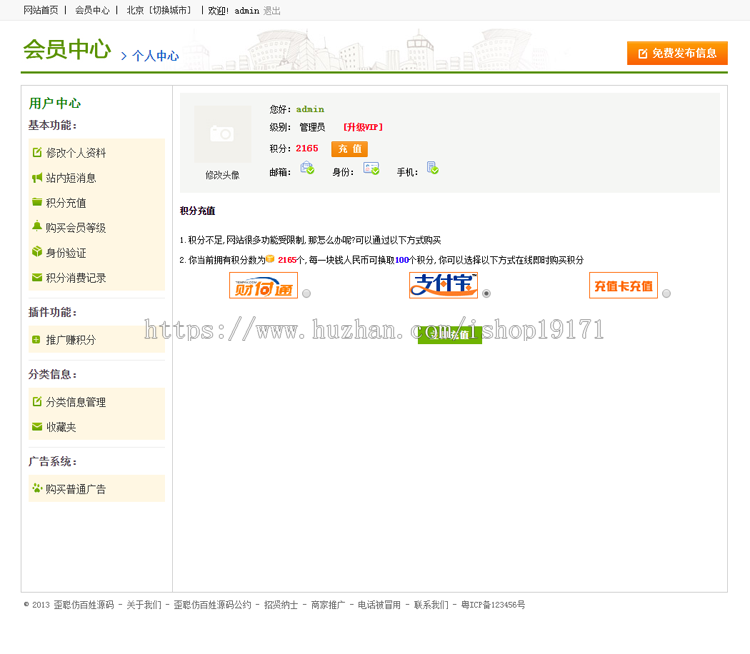
Task: Open 分类信息管理 in sidebar
Action: (x=76, y=402)
